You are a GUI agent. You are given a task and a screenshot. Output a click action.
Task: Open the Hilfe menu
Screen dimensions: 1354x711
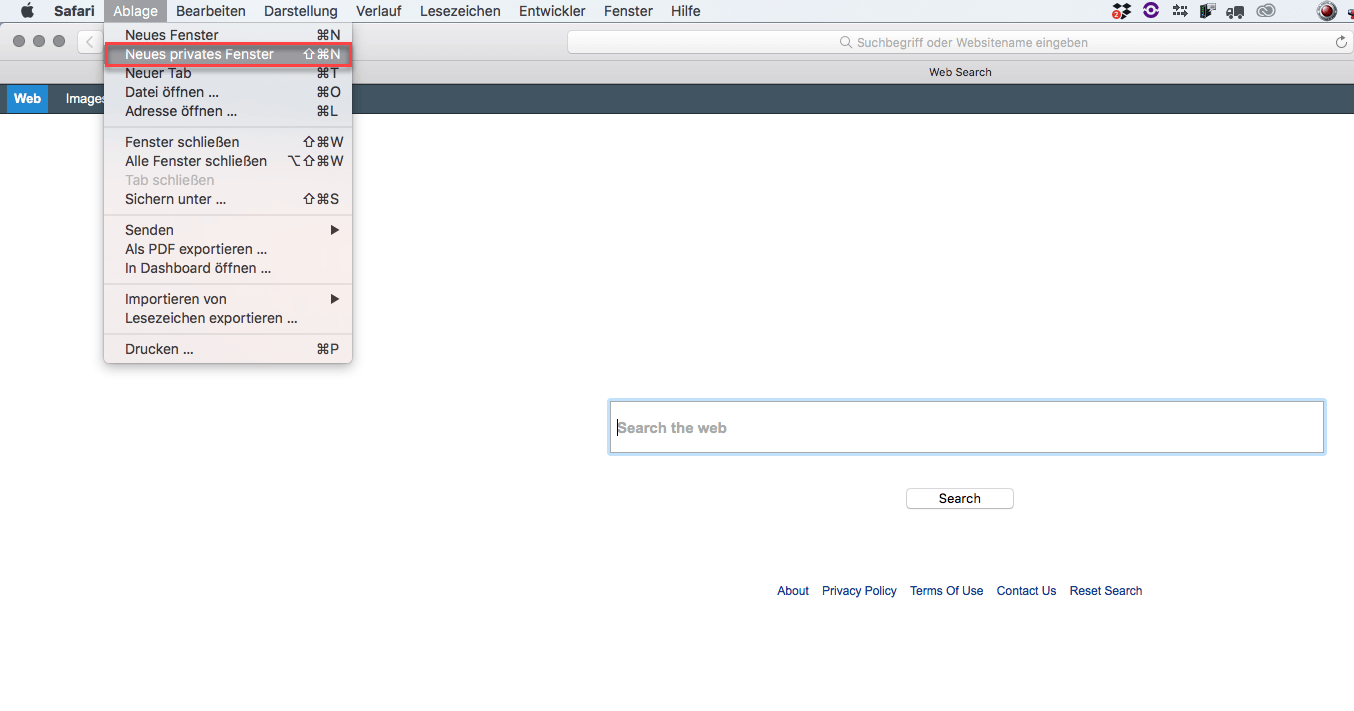686,11
